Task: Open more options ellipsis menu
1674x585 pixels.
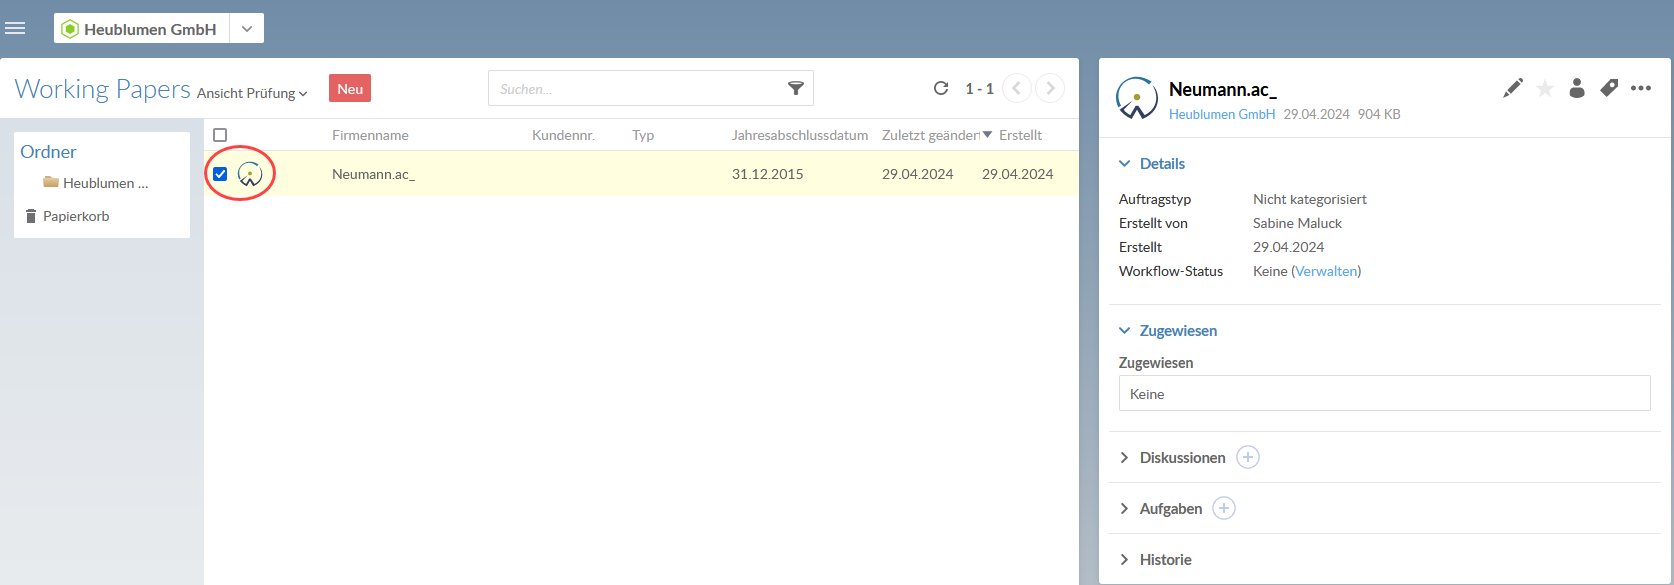Action: coord(1641,88)
